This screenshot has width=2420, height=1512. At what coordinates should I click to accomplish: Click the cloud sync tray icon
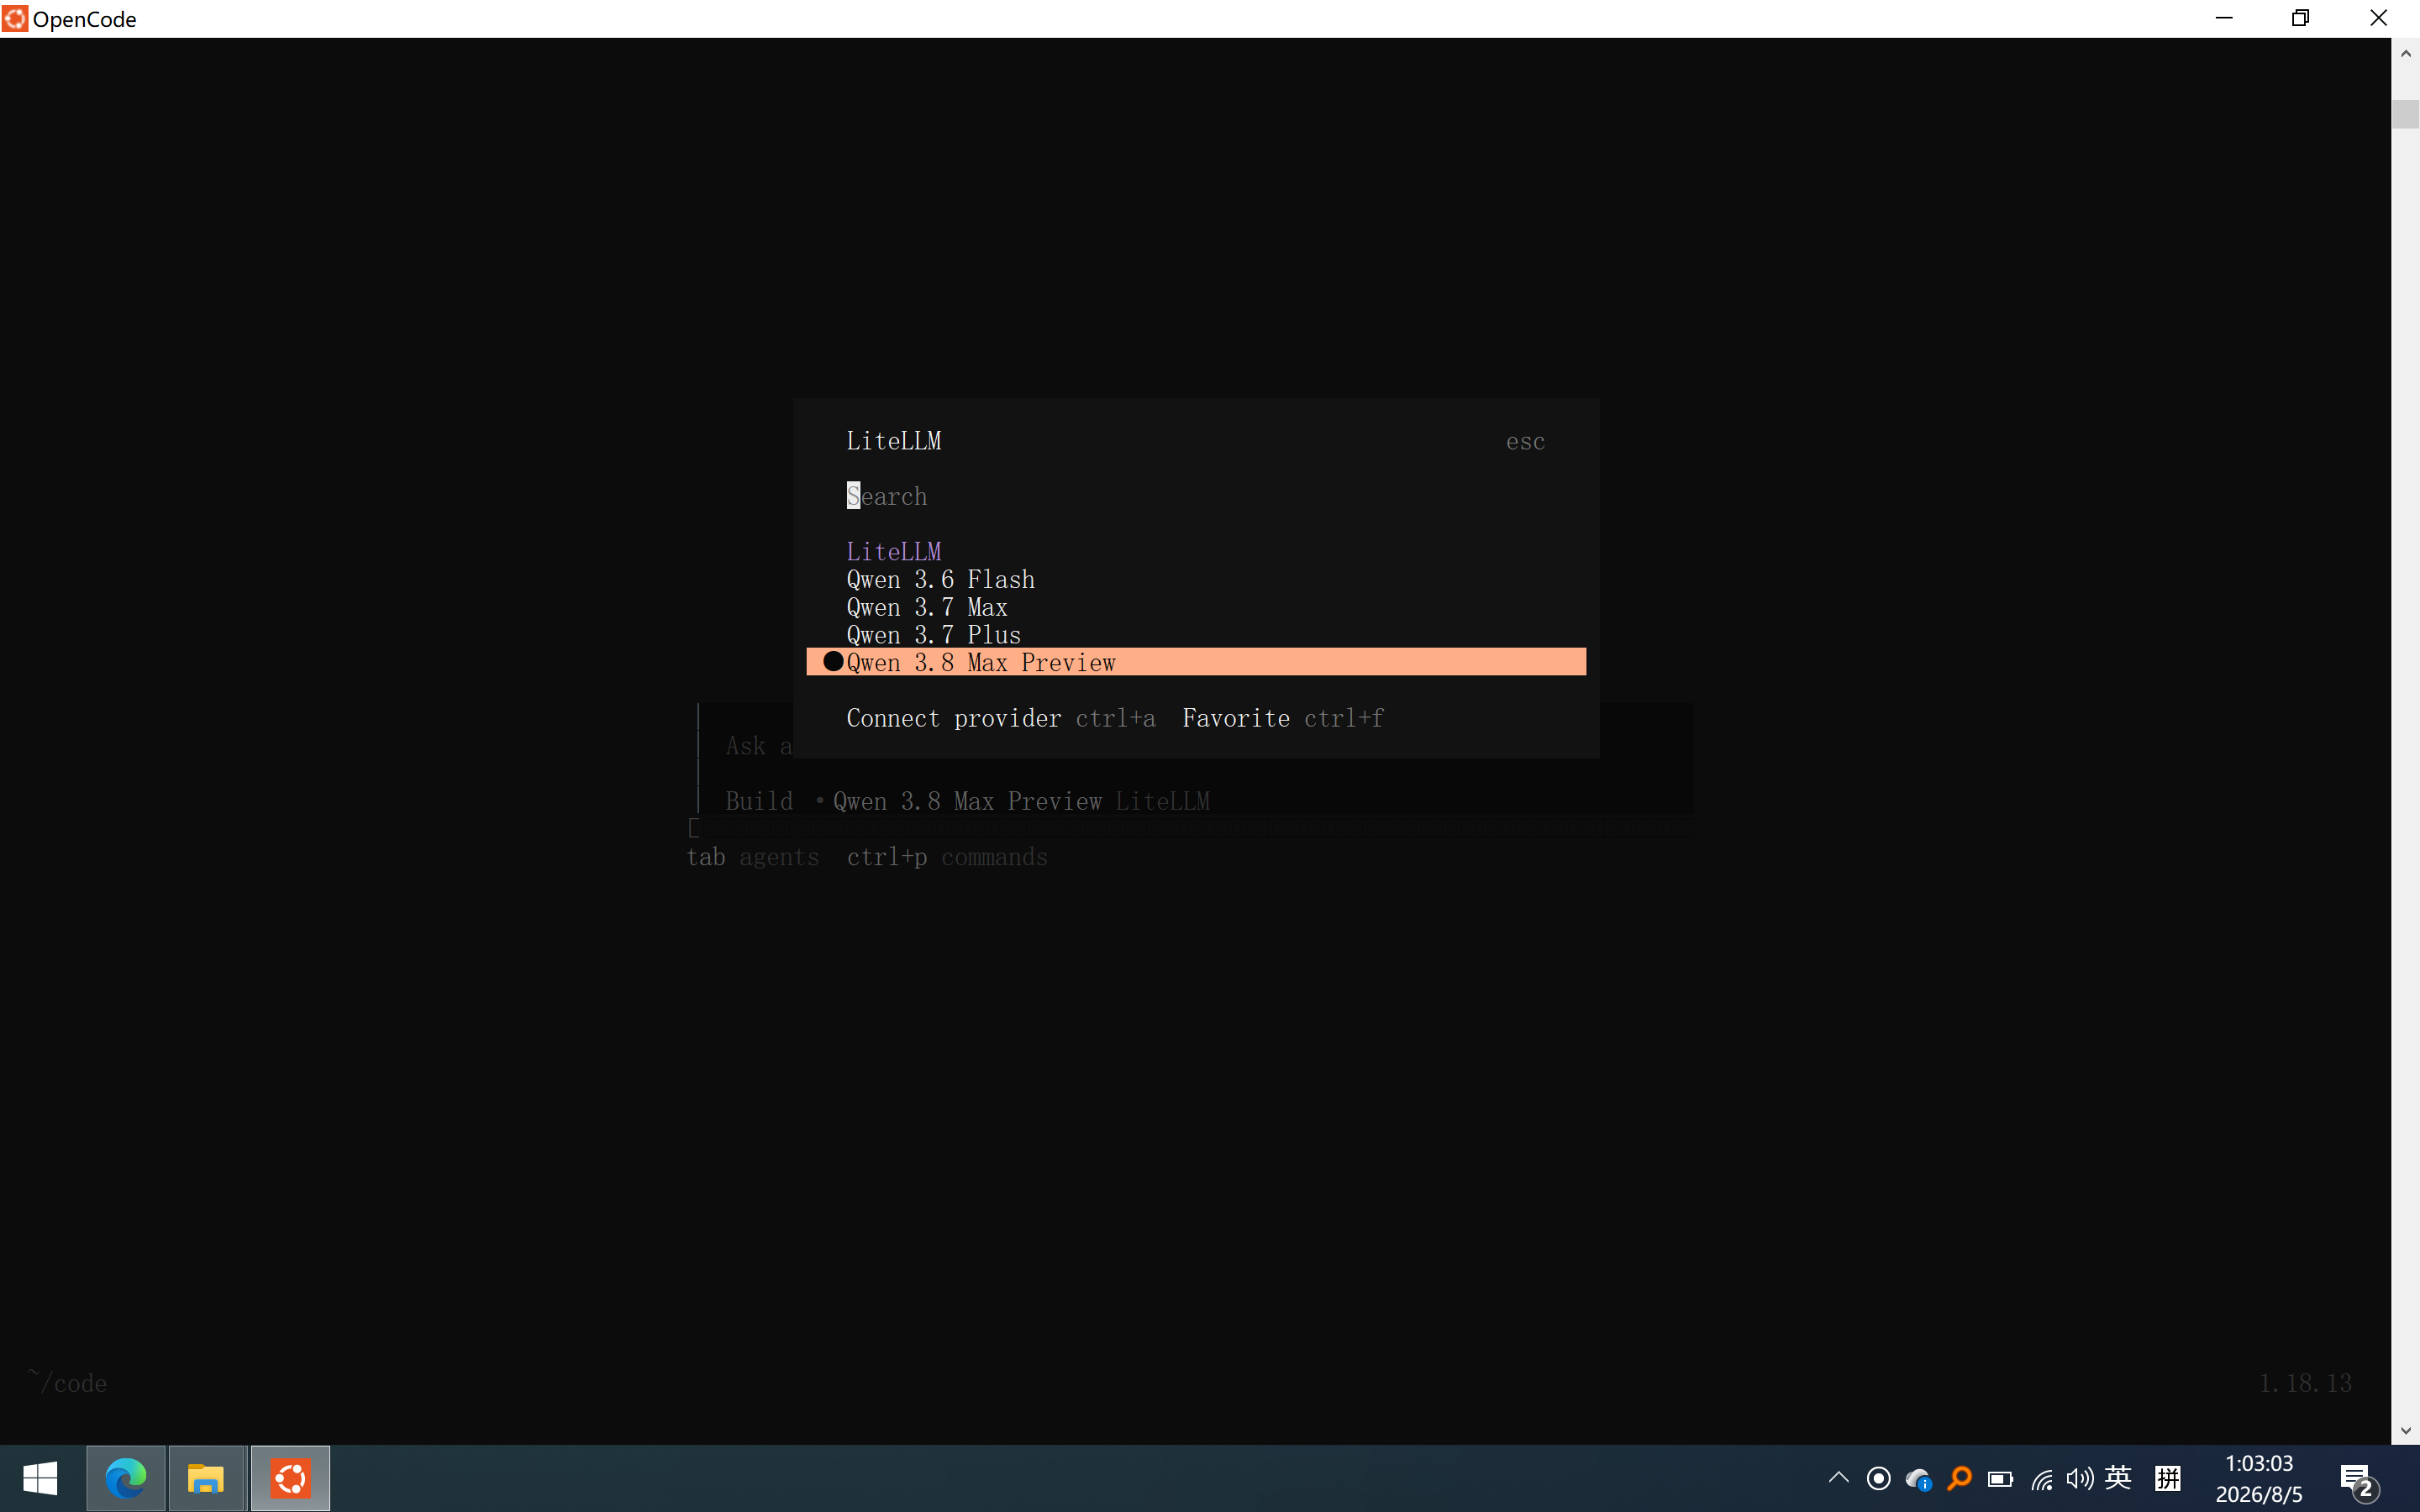click(x=1918, y=1478)
